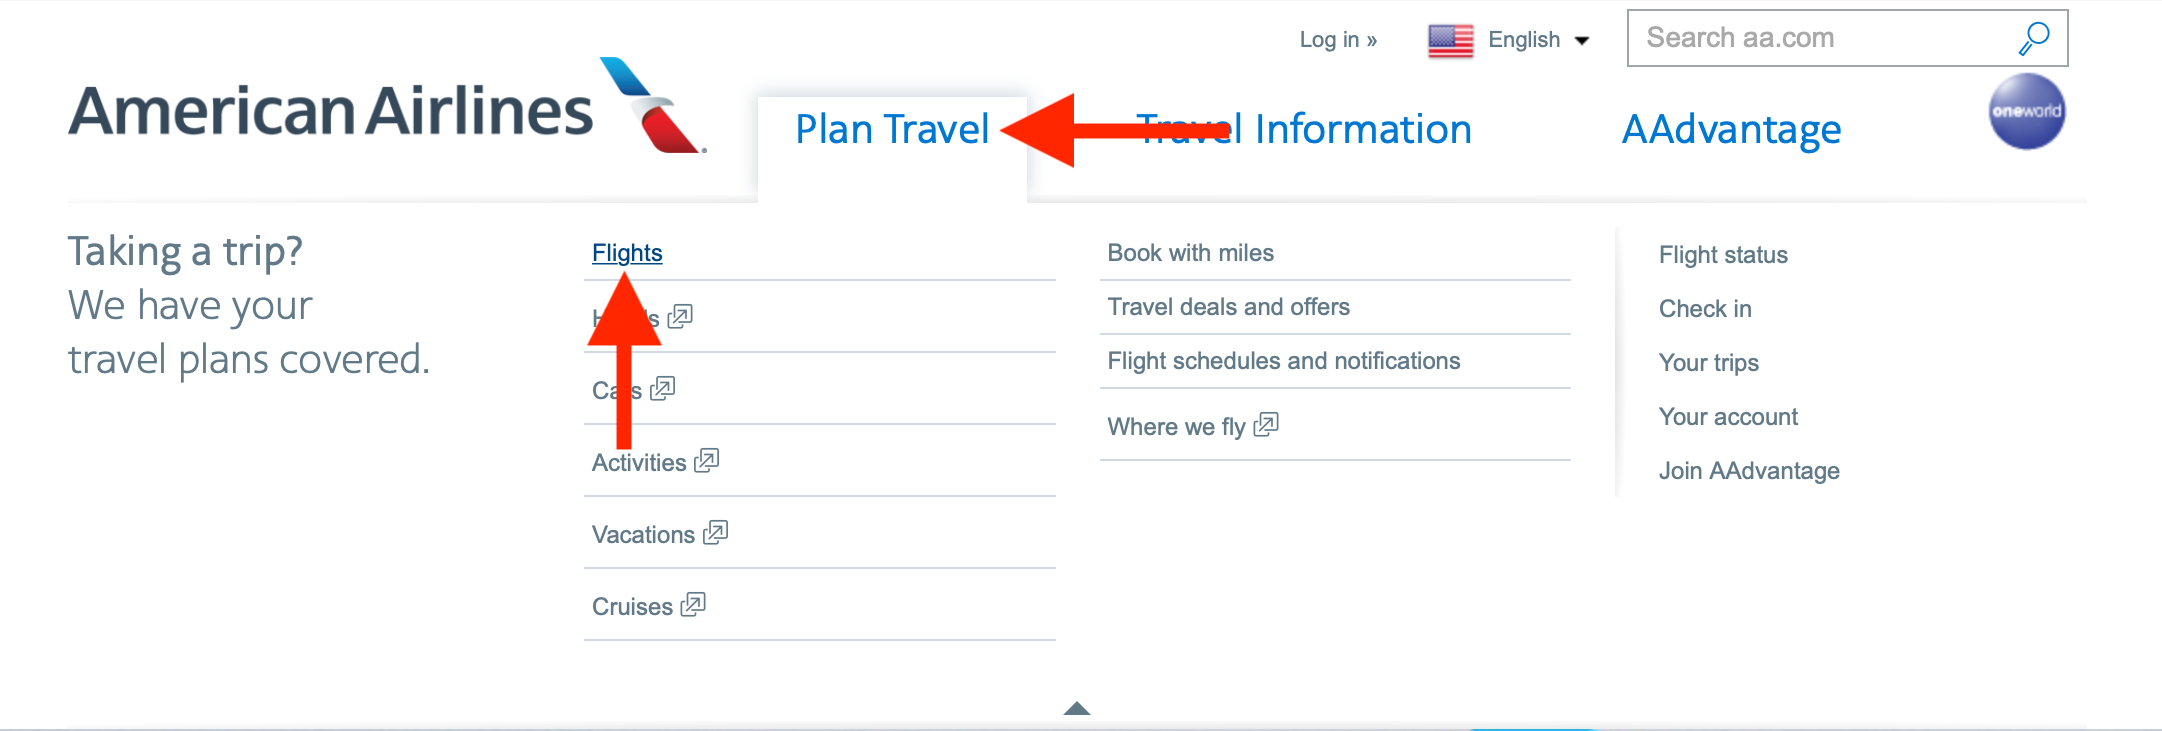
Task: Select Check in quick link
Action: click(1705, 309)
